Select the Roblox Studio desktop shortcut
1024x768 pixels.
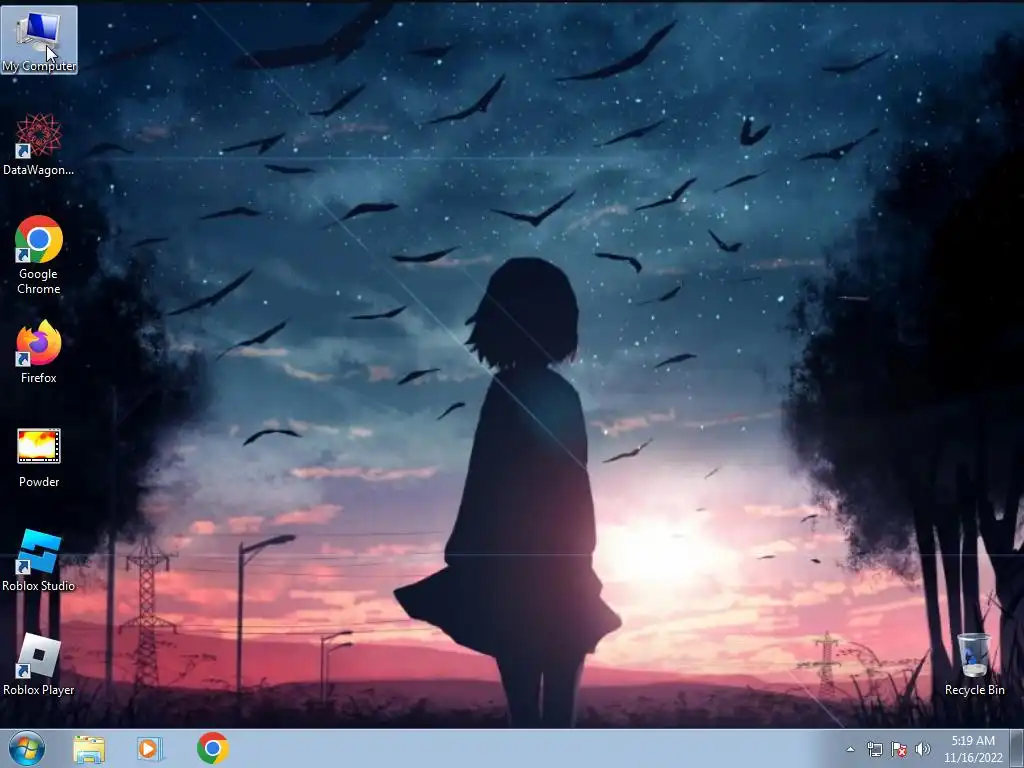(39, 561)
